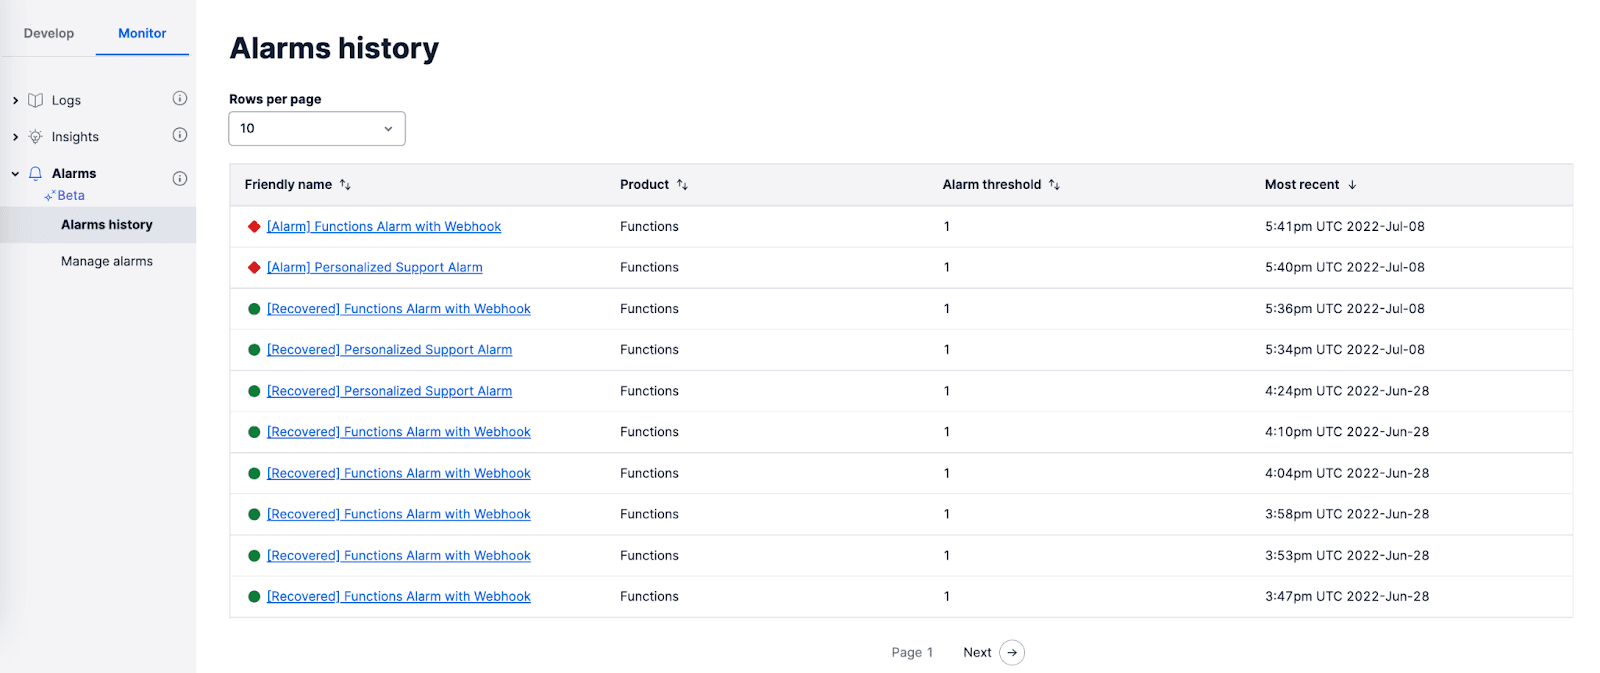This screenshot has height=673, width=1600.
Task: Sort by Most recent arrow icon
Action: coord(1352,185)
